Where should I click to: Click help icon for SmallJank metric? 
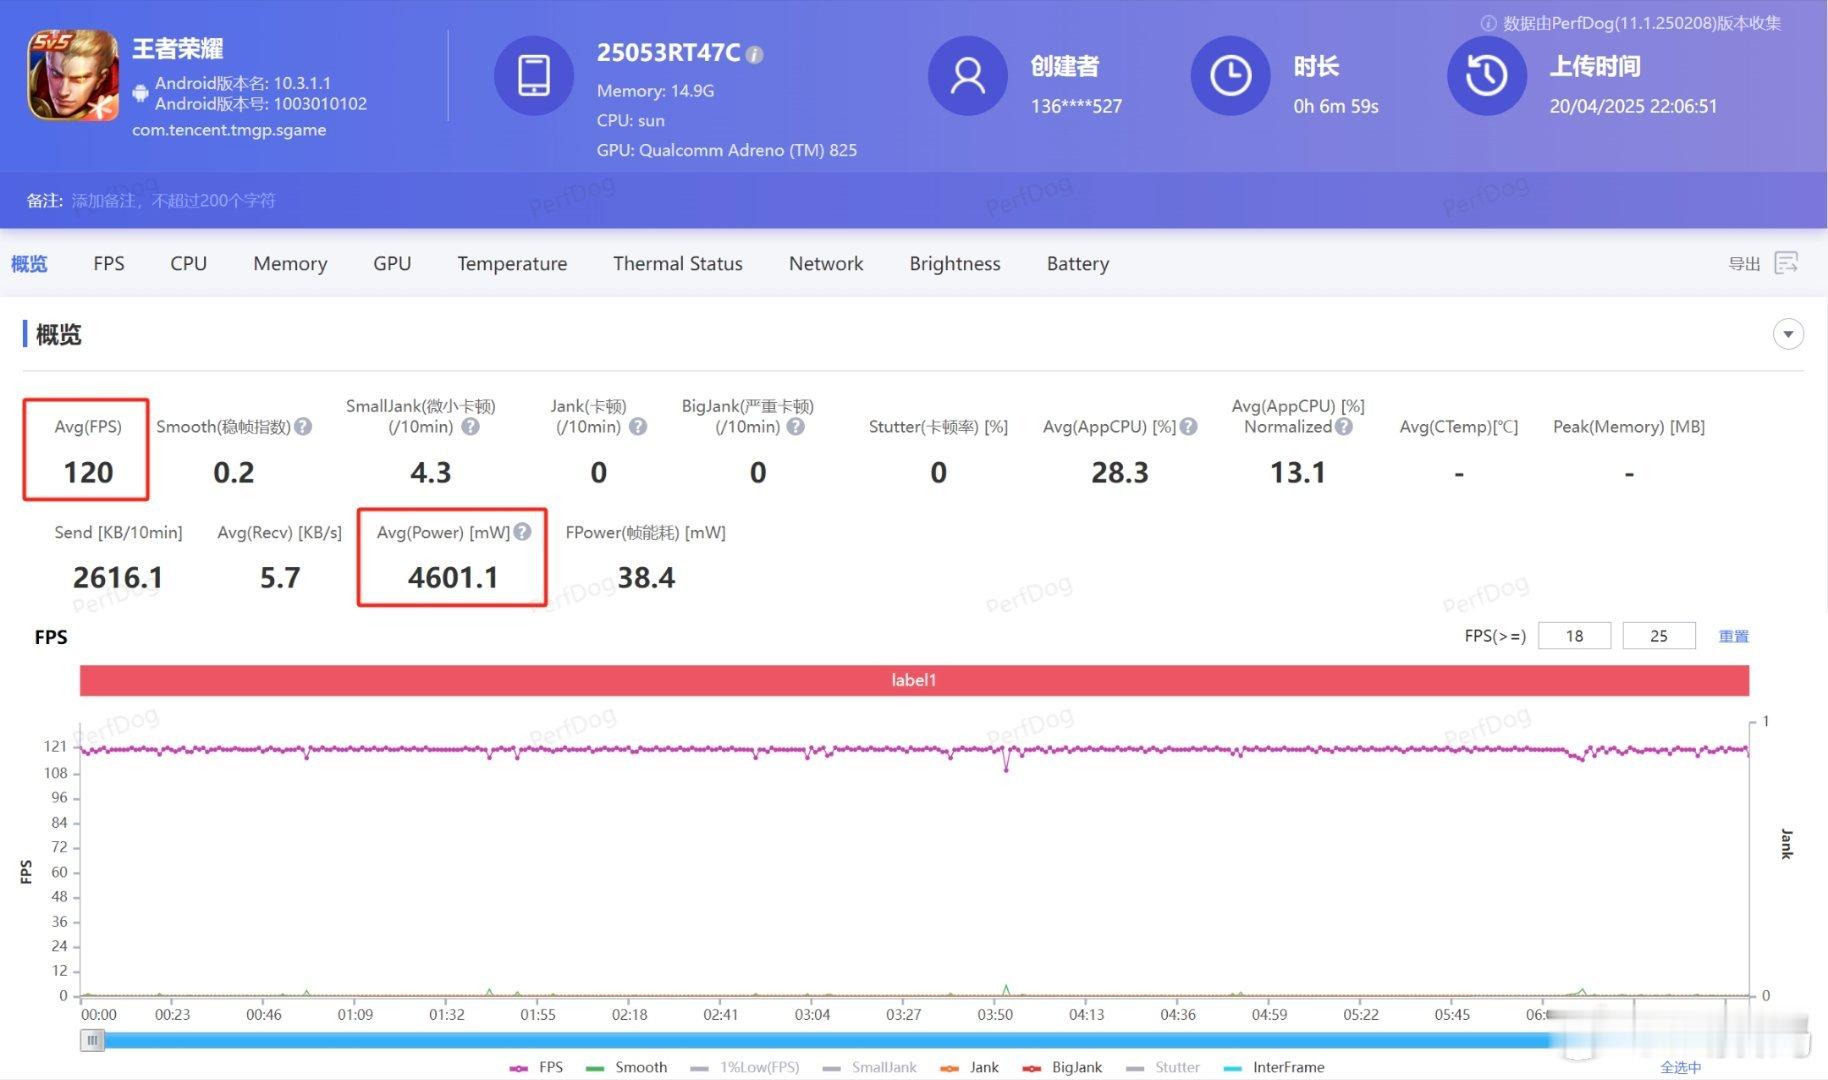(470, 427)
